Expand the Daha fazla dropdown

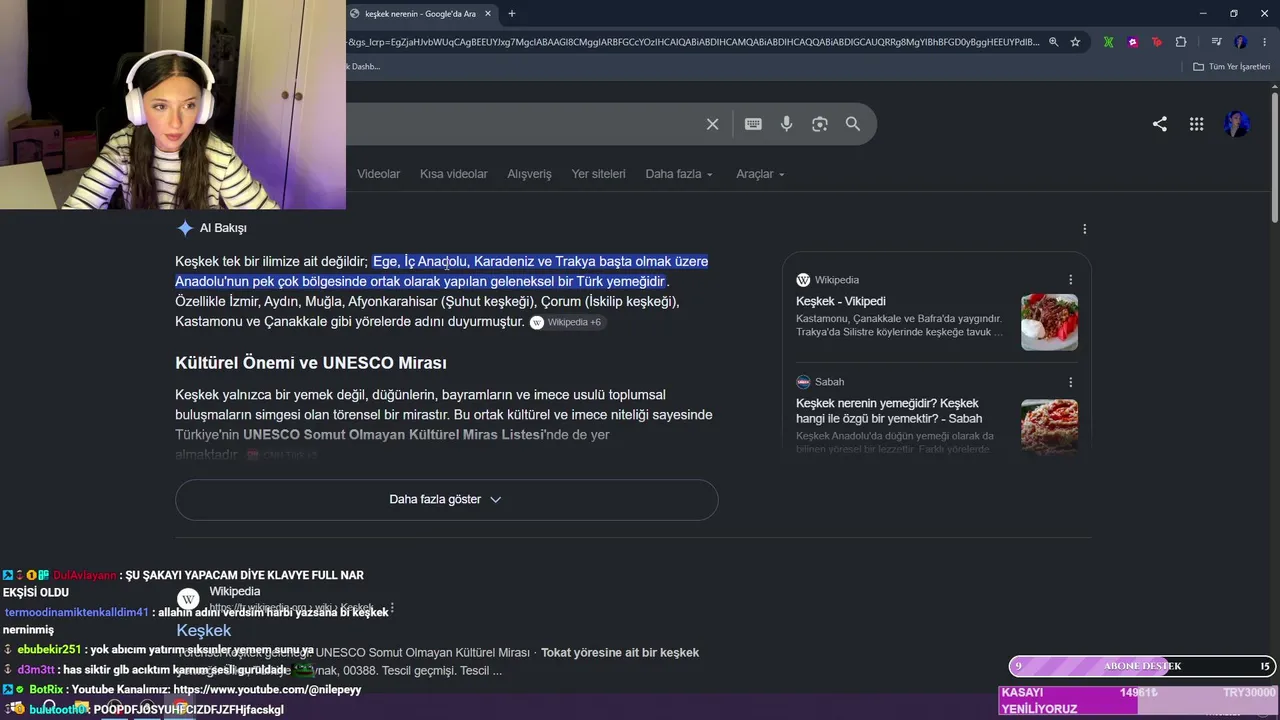[679, 174]
